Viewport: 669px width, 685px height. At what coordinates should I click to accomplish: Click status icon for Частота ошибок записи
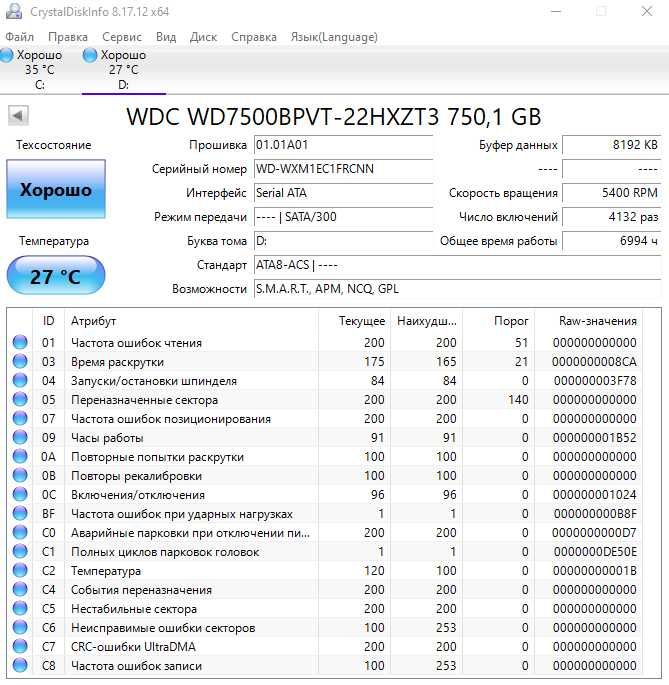(x=20, y=665)
